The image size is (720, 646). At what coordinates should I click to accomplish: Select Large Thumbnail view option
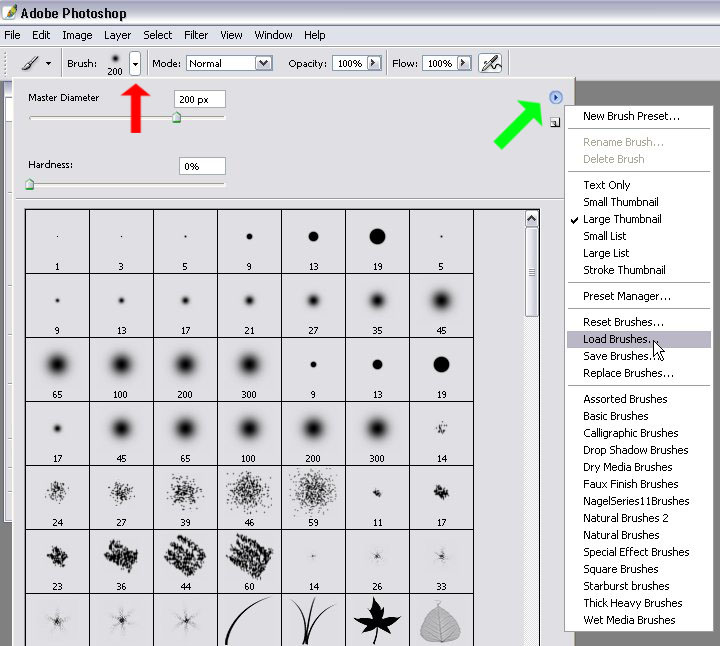(x=622, y=219)
